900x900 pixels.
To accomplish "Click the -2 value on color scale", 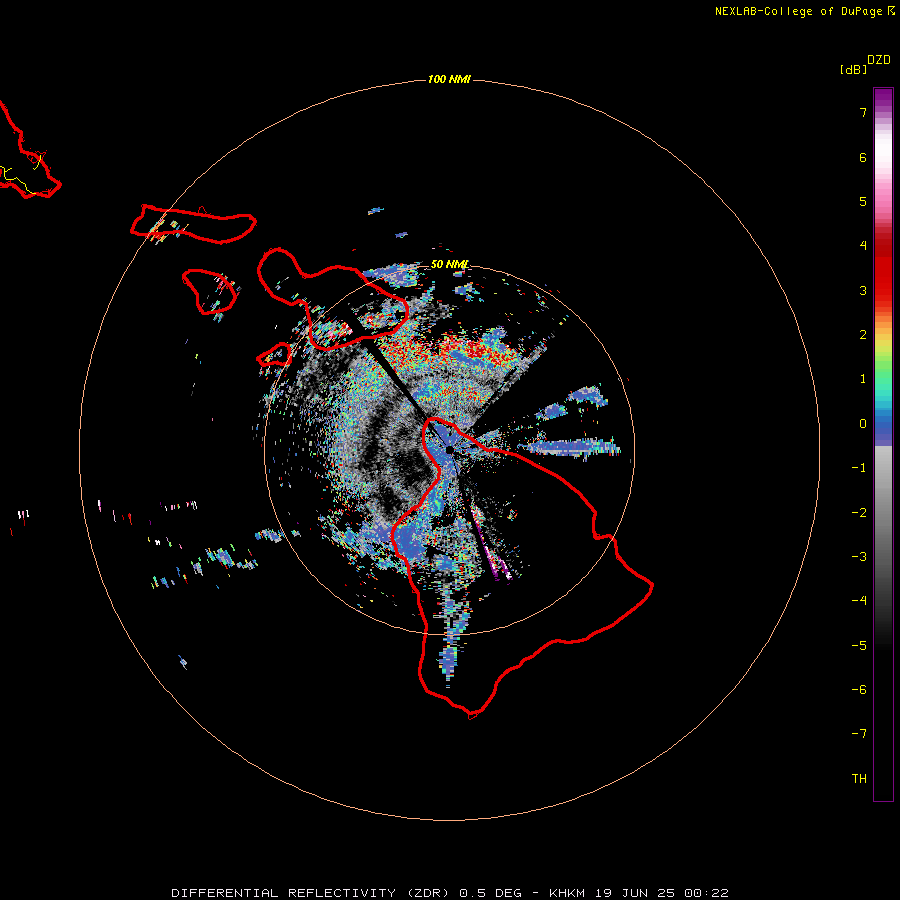I will tap(859, 513).
